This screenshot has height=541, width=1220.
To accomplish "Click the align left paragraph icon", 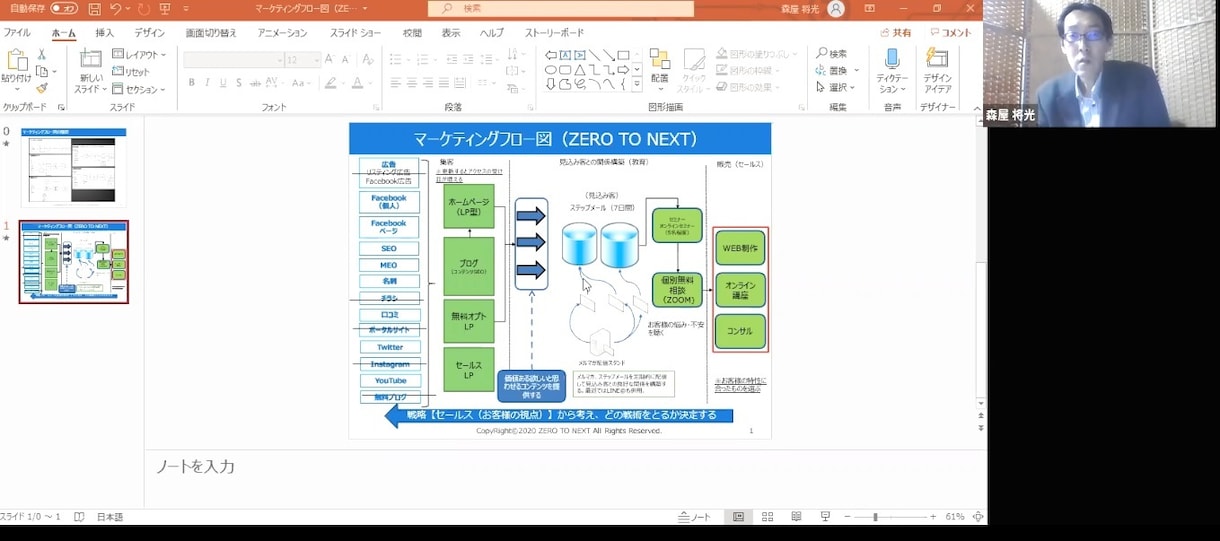I will 395,83.
